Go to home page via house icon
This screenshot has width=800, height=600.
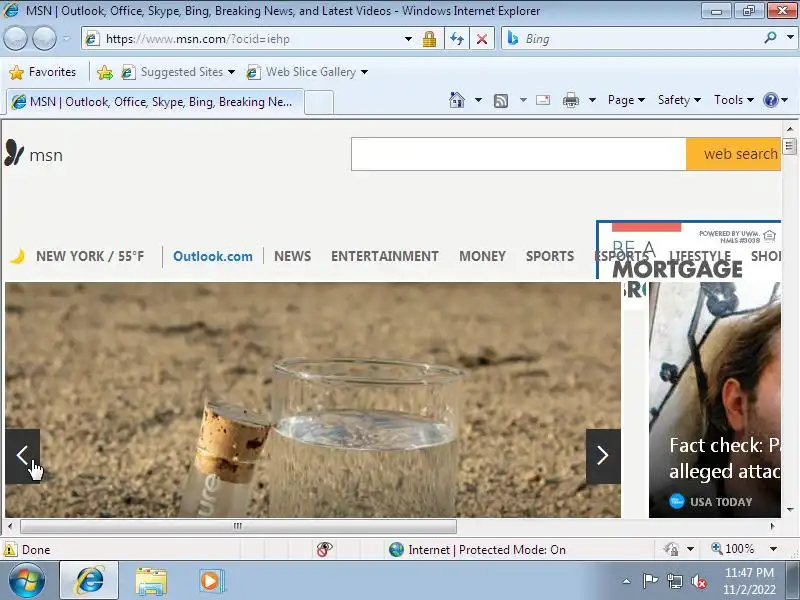point(457,100)
